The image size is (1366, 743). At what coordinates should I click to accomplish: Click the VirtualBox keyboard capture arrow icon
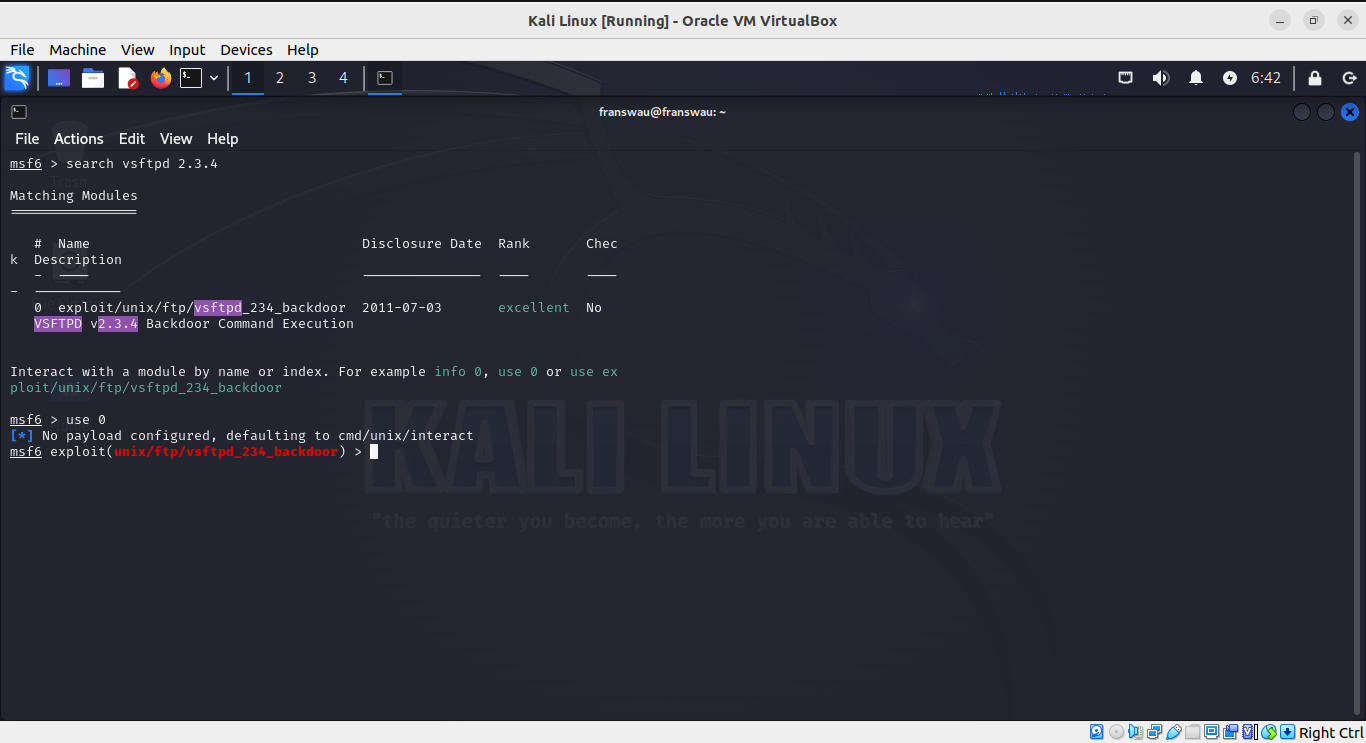tap(1287, 732)
